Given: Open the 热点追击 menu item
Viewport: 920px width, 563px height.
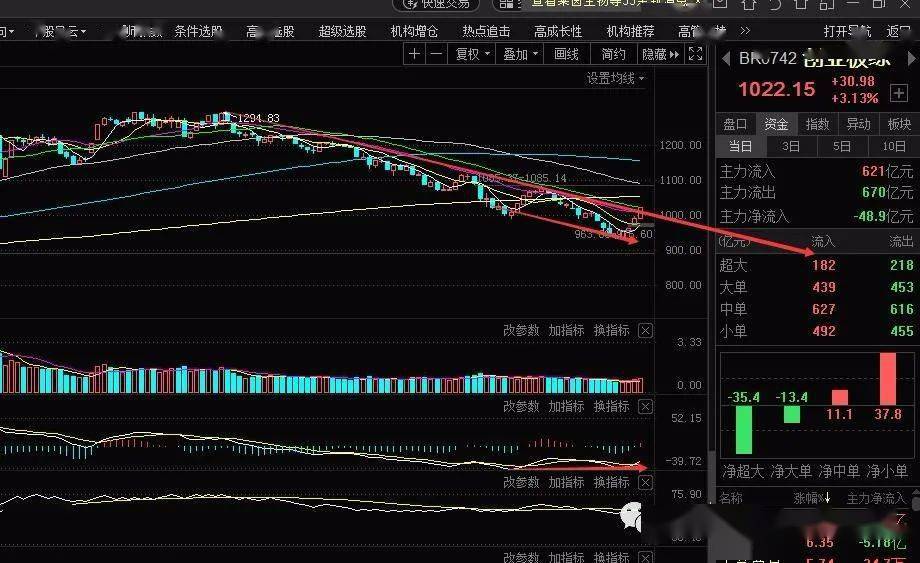Looking at the screenshot, I should pos(486,31).
